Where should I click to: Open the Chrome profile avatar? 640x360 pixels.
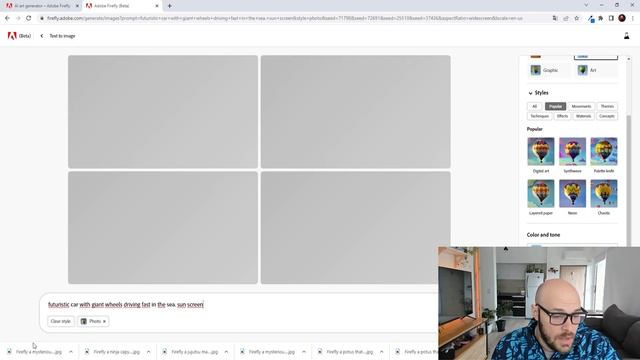click(x=622, y=18)
